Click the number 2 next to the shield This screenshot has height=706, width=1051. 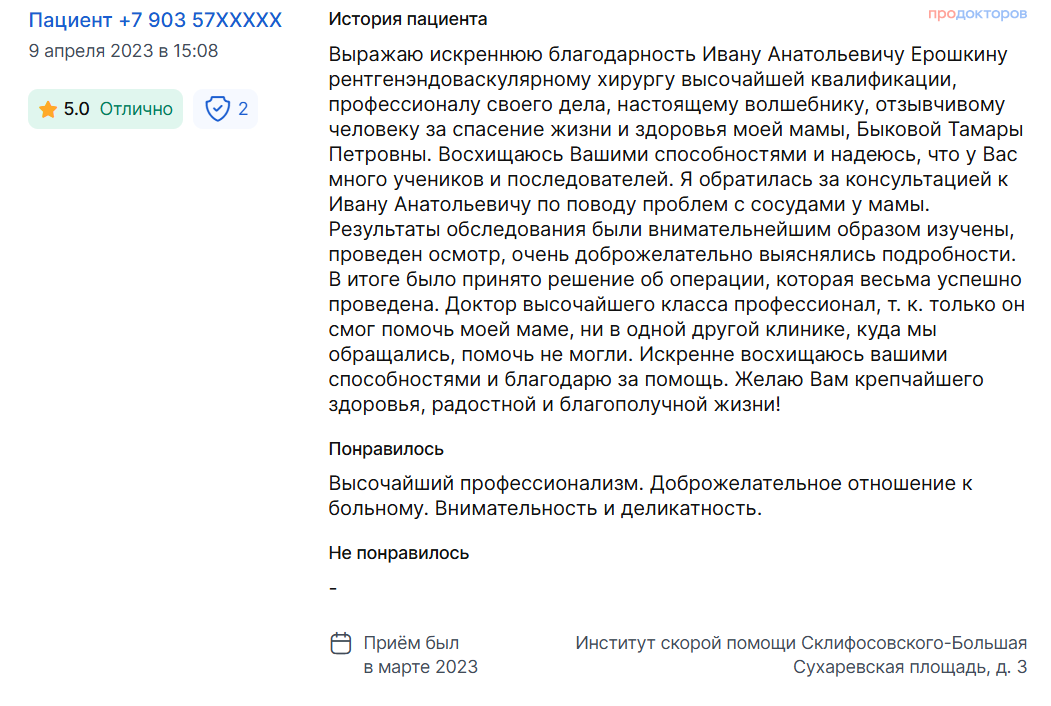pos(243,109)
